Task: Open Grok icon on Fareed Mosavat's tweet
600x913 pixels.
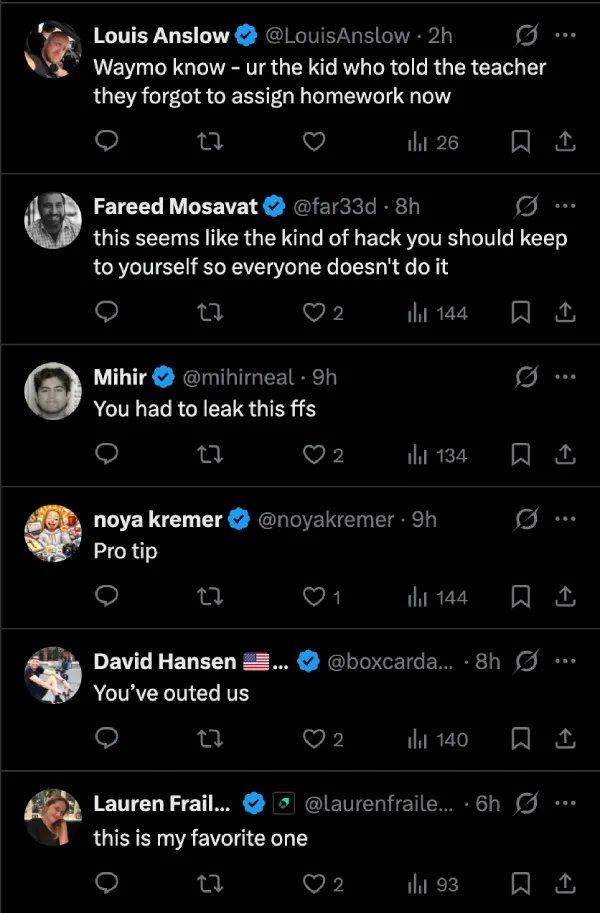Action: [524, 207]
